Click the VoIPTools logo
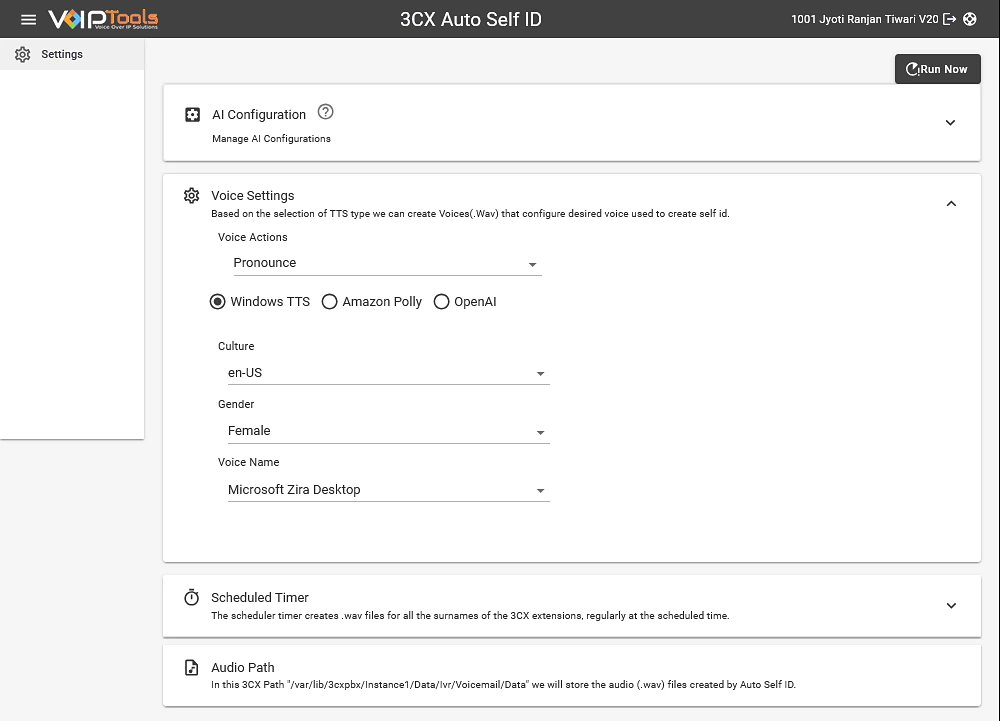1000x721 pixels. click(x=103, y=19)
